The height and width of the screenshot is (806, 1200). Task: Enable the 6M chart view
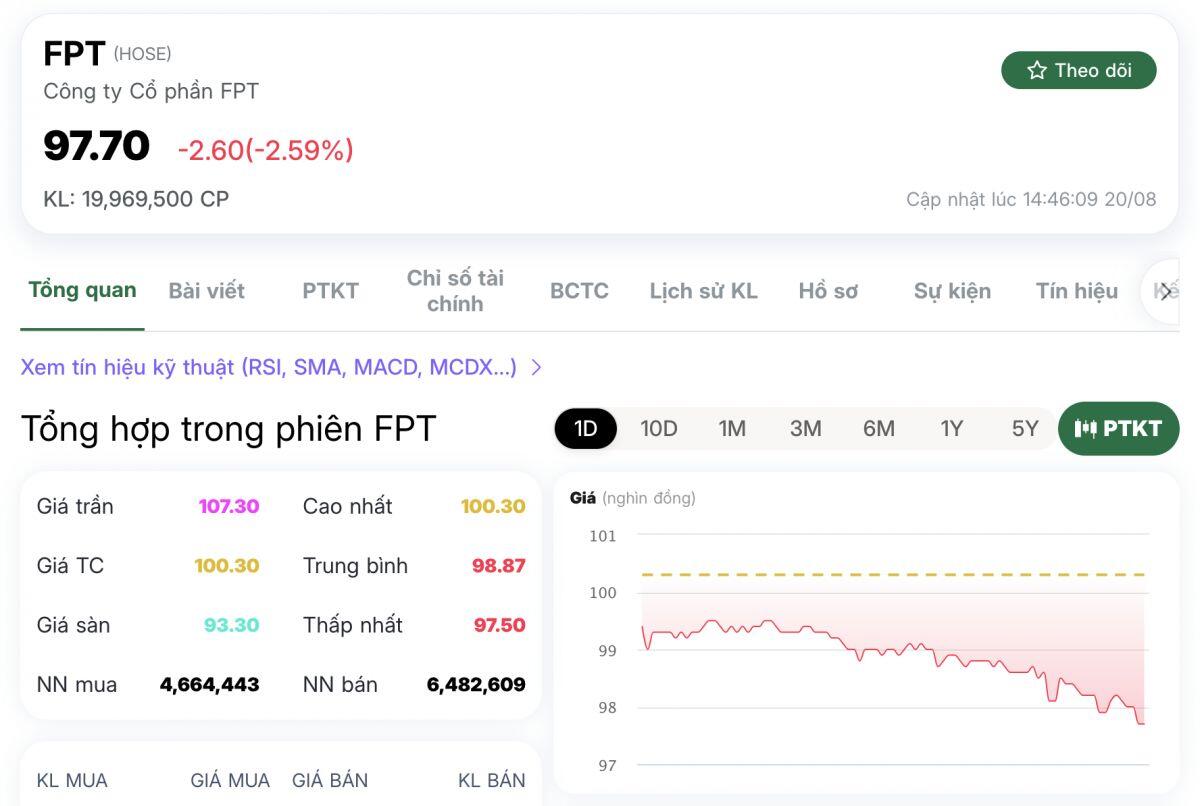[878, 428]
